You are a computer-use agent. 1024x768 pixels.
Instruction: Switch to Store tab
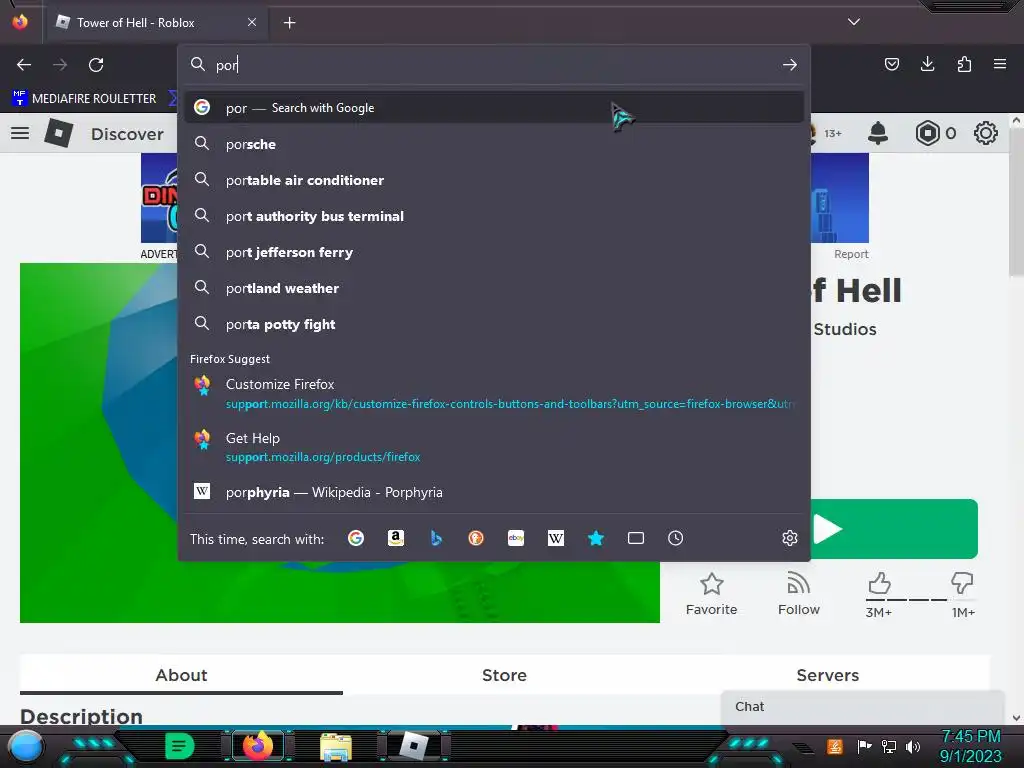click(504, 675)
